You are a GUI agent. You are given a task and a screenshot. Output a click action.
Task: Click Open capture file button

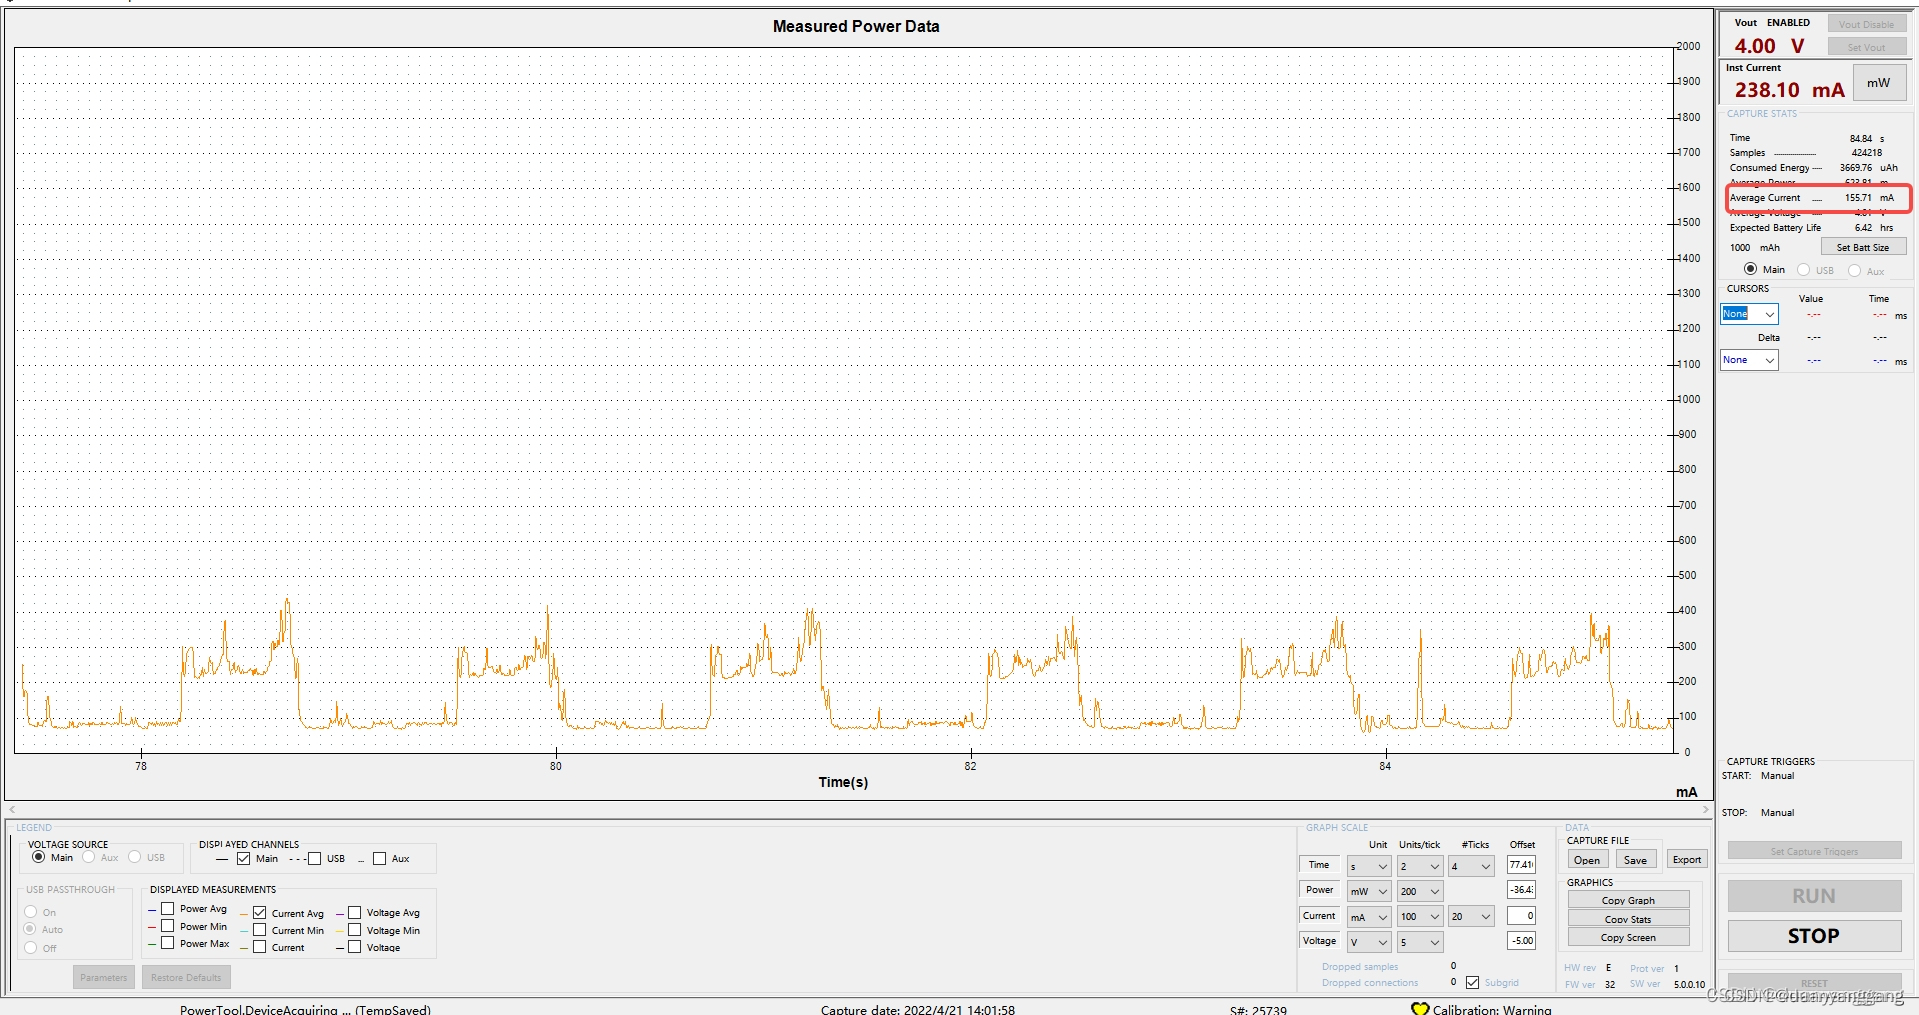pos(1587,859)
